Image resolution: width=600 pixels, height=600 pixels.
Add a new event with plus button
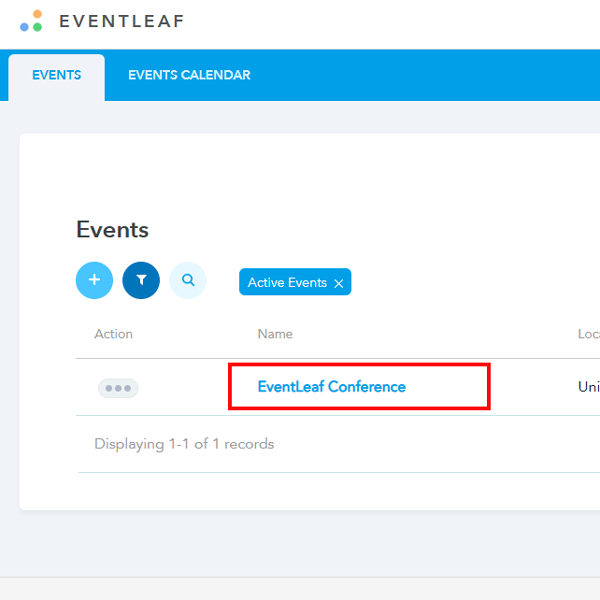click(x=94, y=281)
